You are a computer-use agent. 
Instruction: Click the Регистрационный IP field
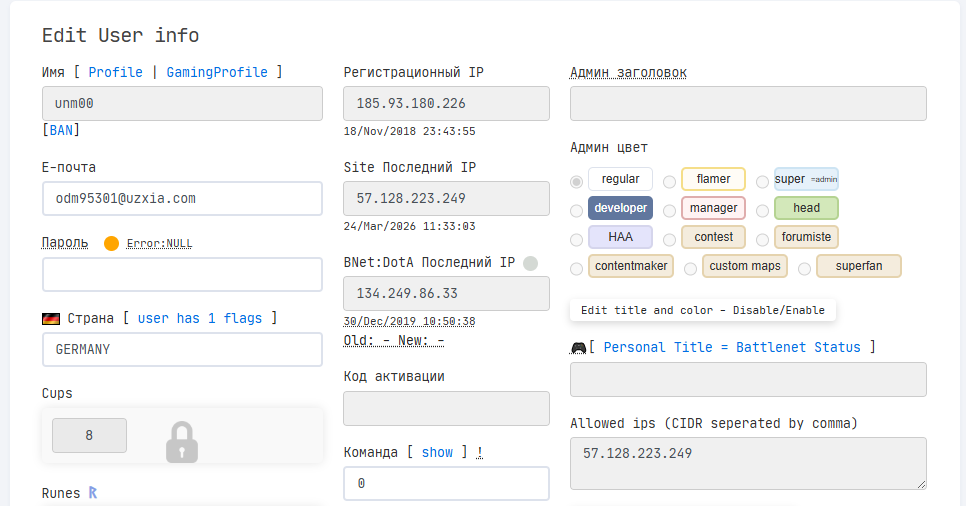pyautogui.click(x=447, y=104)
